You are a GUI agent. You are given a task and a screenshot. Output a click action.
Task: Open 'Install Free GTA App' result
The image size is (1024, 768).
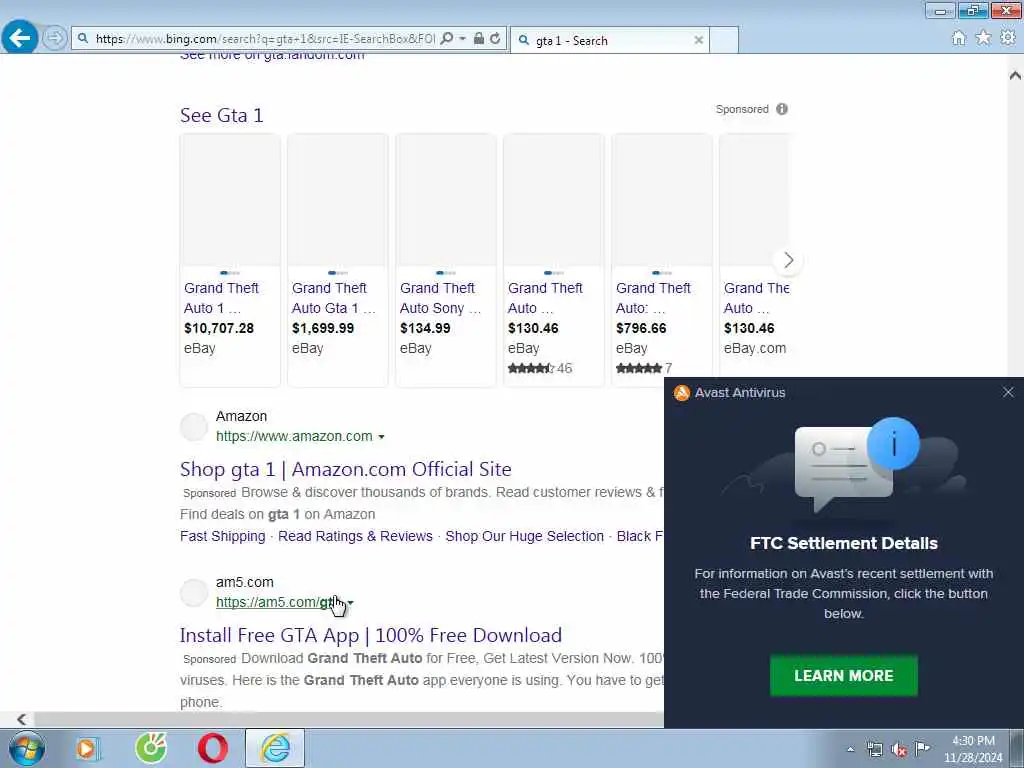tap(370, 635)
